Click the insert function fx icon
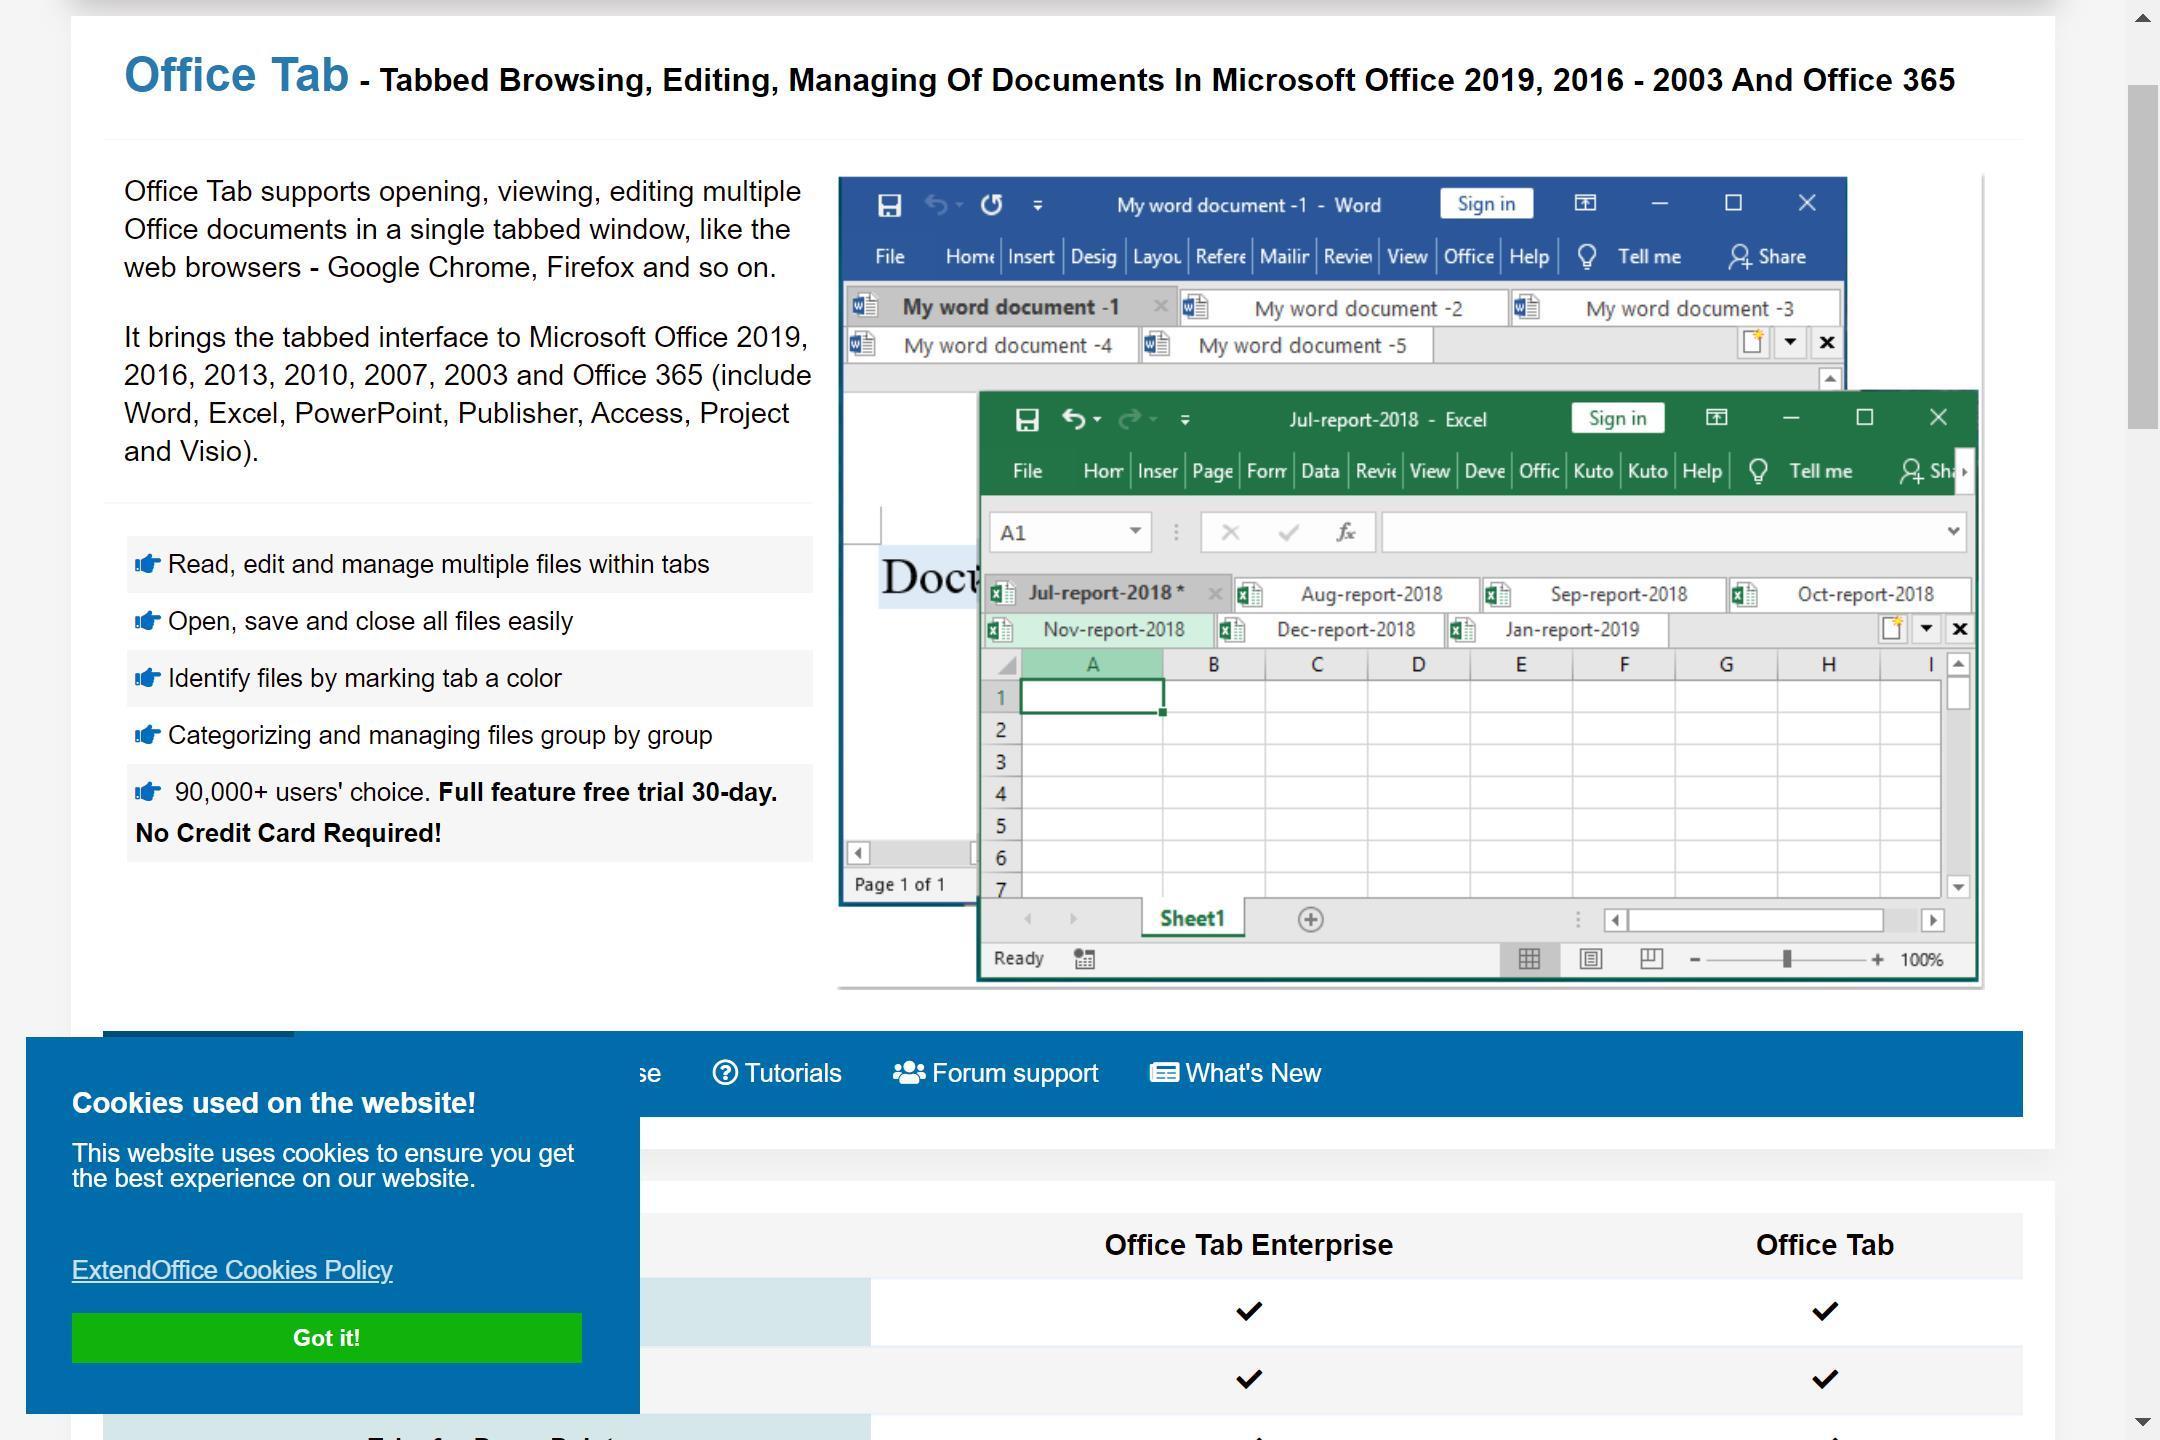 pos(1345,532)
